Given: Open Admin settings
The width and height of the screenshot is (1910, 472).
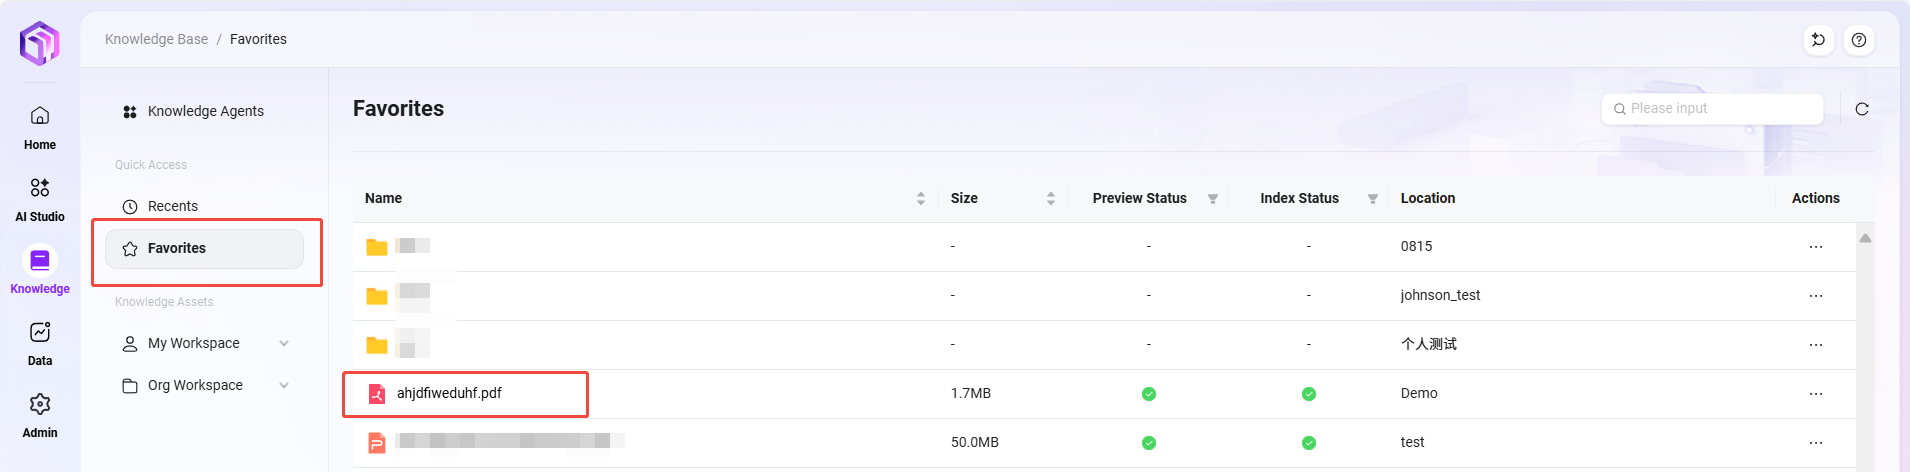Looking at the screenshot, I should coord(40,416).
